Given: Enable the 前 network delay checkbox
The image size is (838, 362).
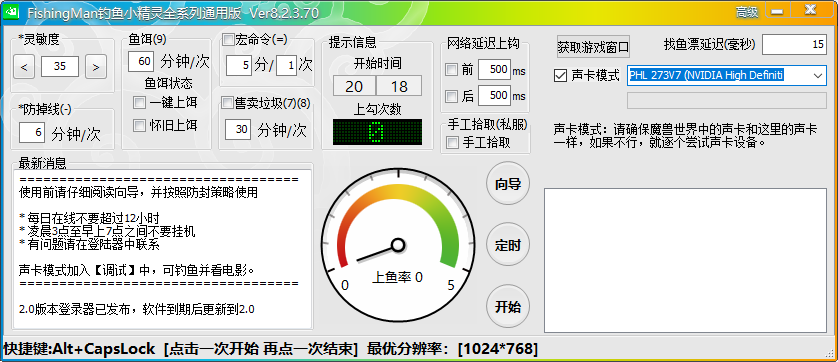Looking at the screenshot, I should point(452,70).
